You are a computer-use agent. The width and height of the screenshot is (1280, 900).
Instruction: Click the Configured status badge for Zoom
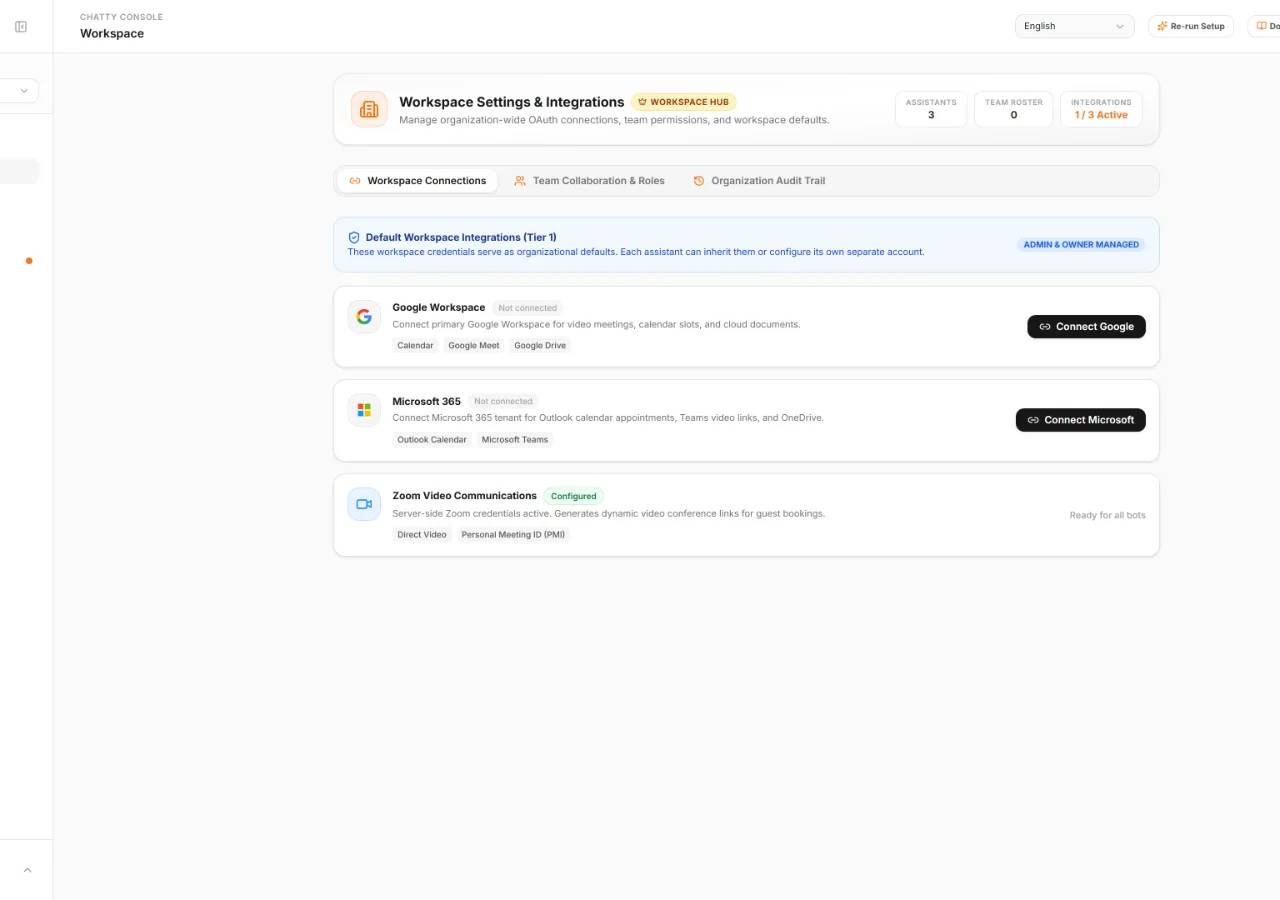[574, 496]
